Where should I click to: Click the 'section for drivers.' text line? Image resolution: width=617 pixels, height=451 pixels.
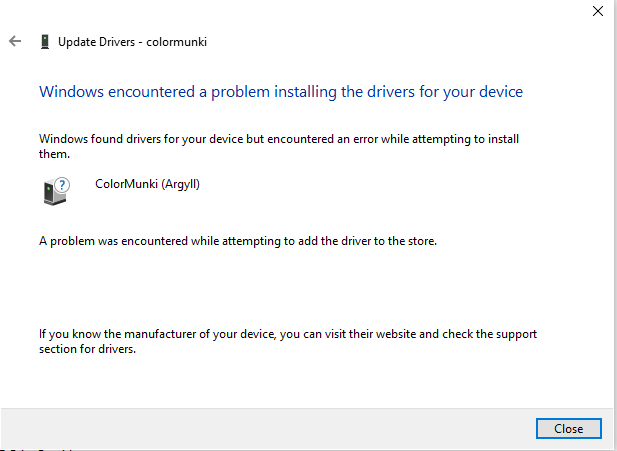click(87, 350)
